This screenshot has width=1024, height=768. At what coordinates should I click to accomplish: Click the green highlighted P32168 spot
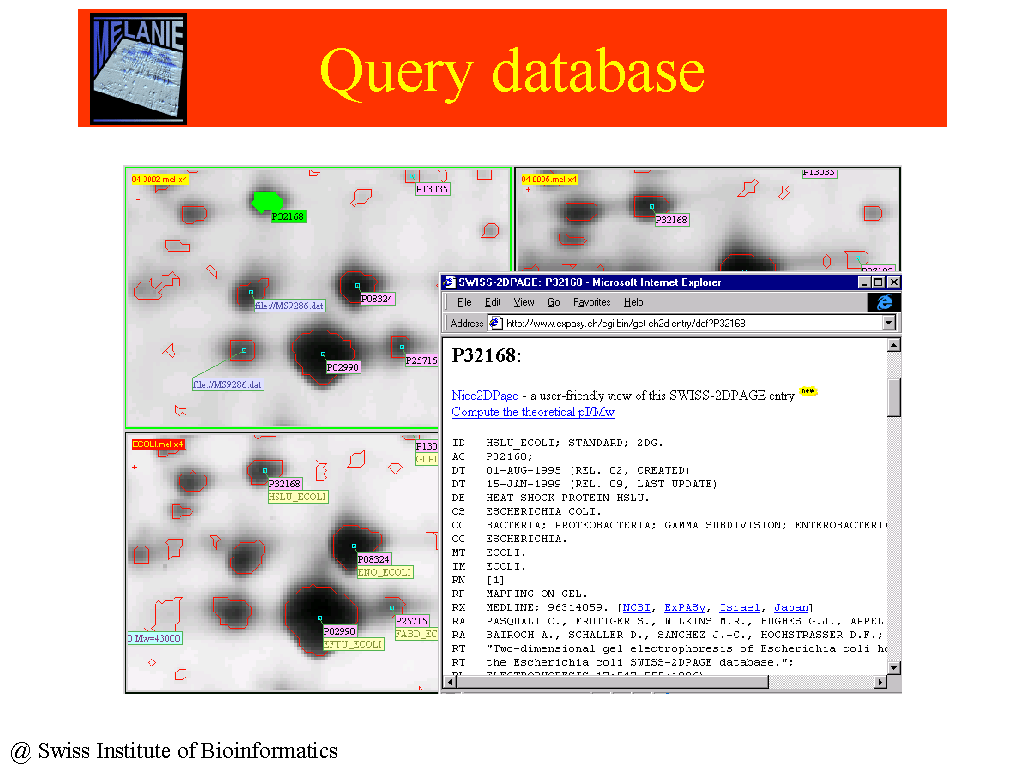pos(265,201)
